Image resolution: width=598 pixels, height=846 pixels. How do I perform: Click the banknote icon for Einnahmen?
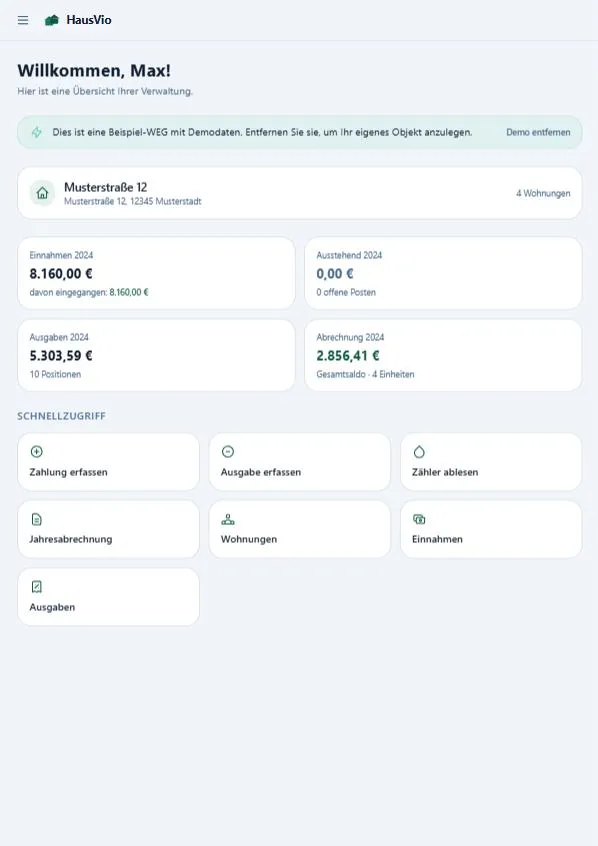419,519
